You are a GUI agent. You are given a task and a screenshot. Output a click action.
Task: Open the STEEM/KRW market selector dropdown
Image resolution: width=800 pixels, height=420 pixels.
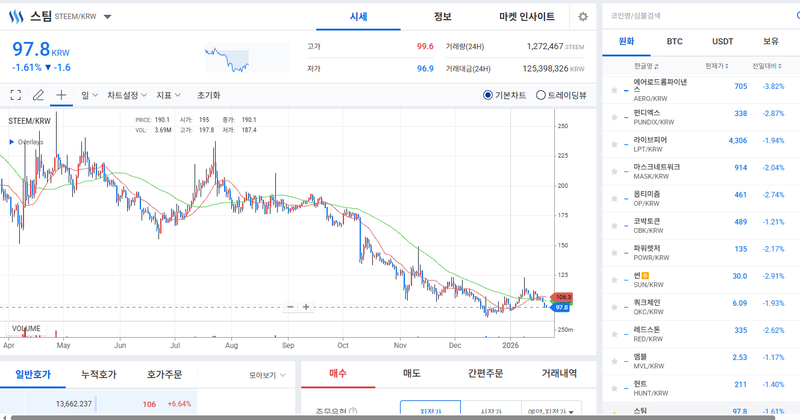[x=107, y=17]
